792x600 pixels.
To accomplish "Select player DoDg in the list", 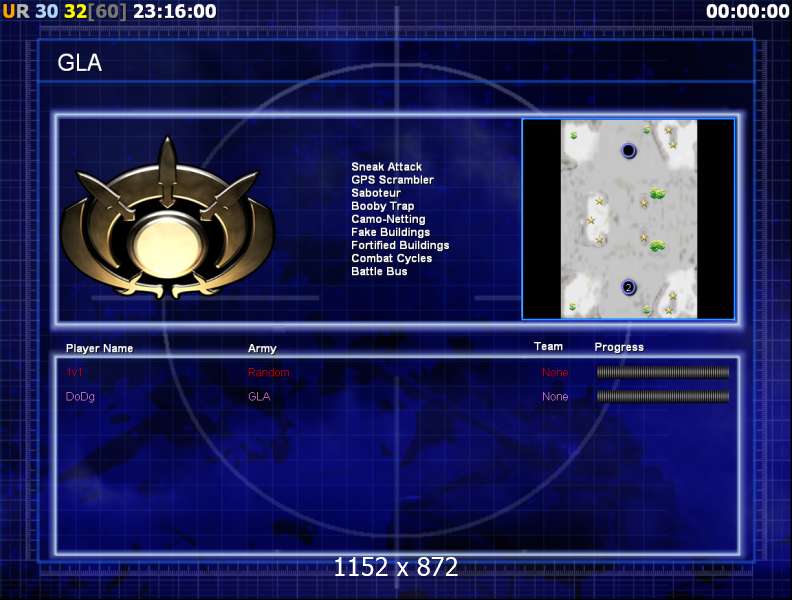I will (x=80, y=396).
